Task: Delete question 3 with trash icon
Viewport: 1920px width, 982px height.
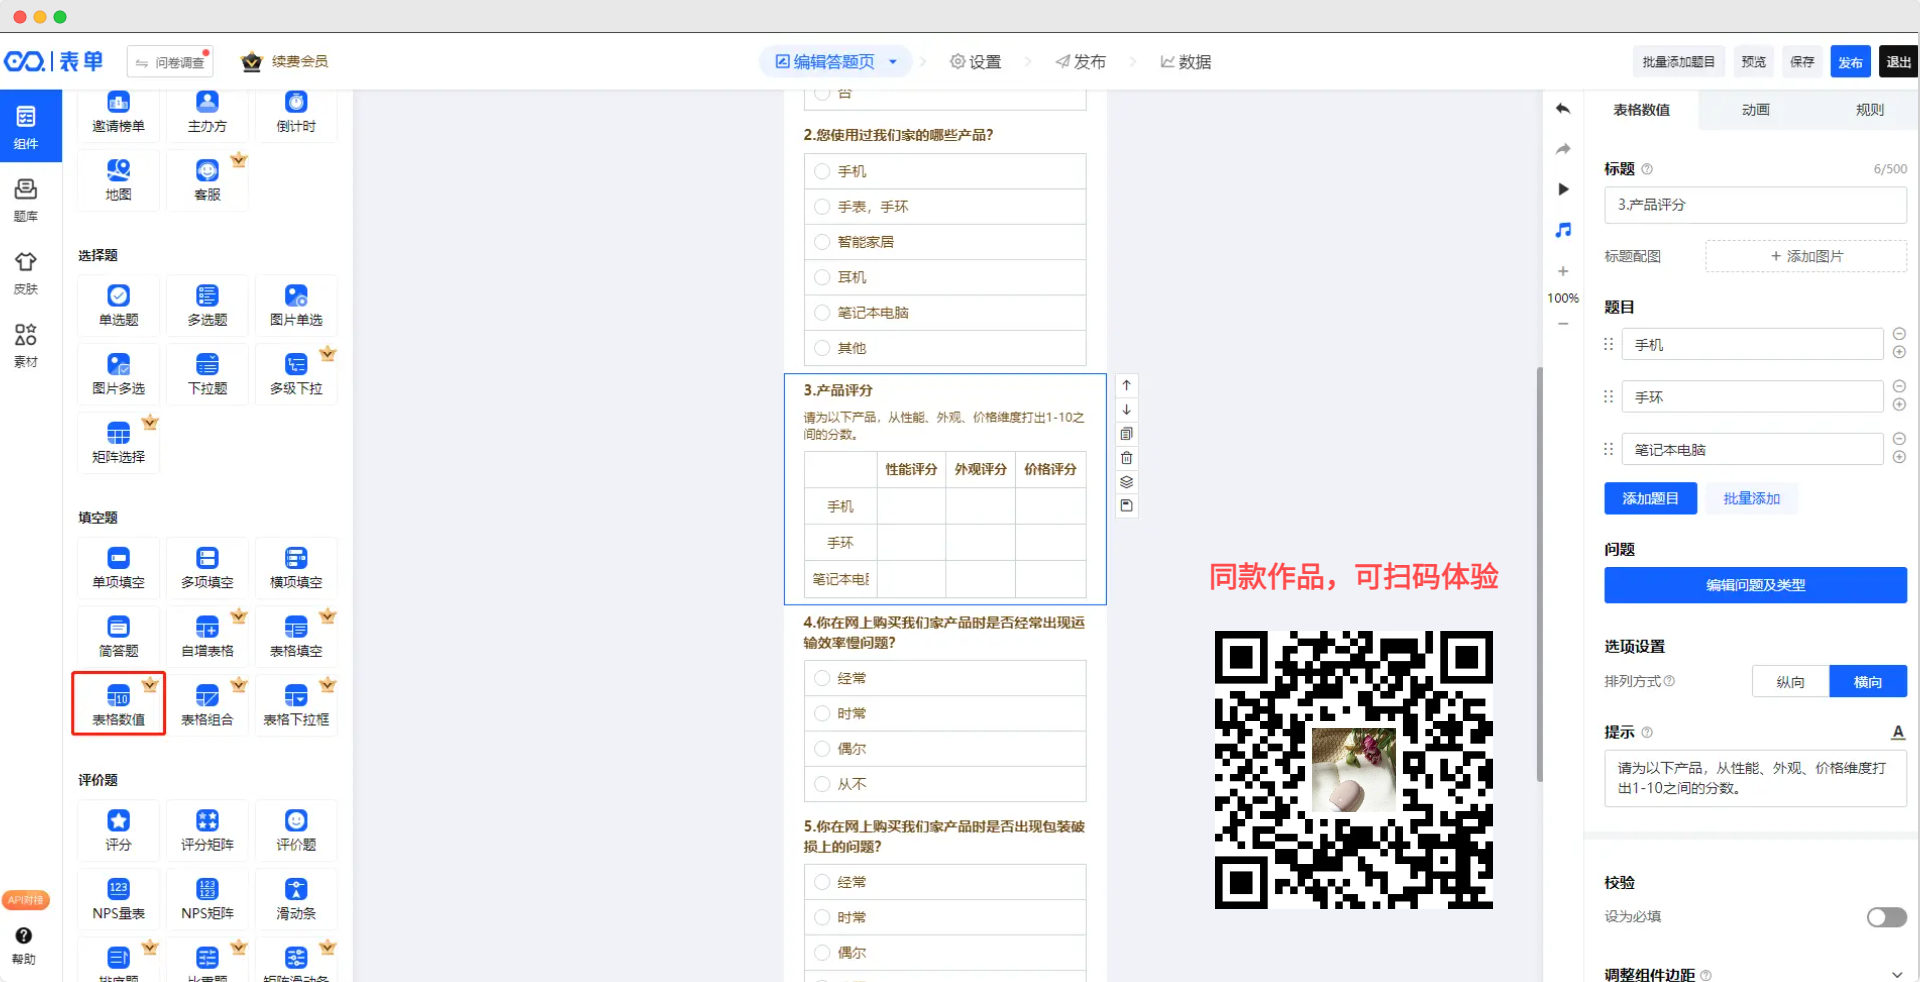Action: point(1127,458)
